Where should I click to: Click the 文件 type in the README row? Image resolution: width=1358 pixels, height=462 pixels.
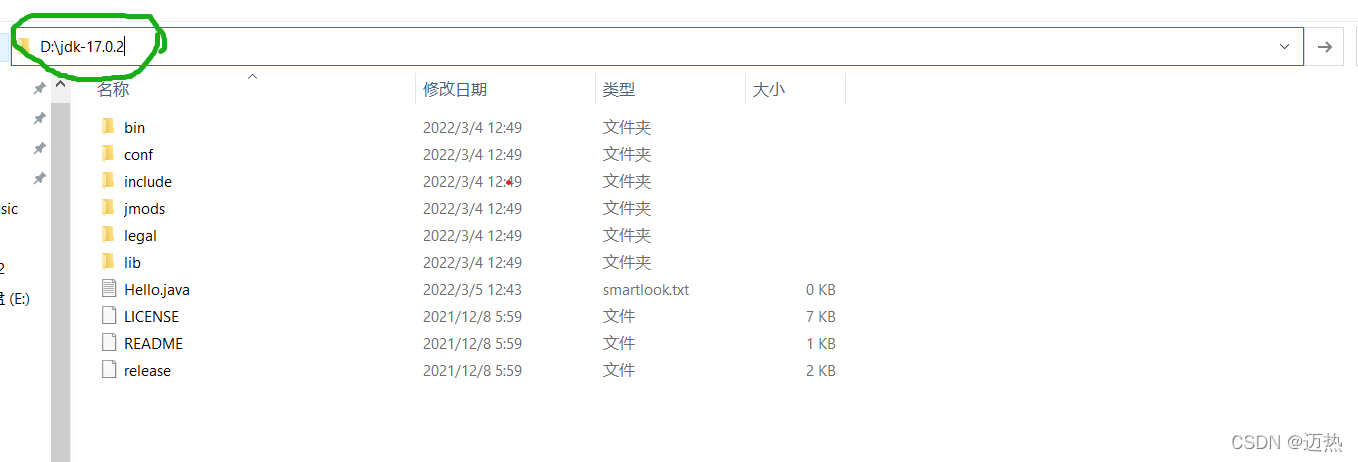point(619,344)
